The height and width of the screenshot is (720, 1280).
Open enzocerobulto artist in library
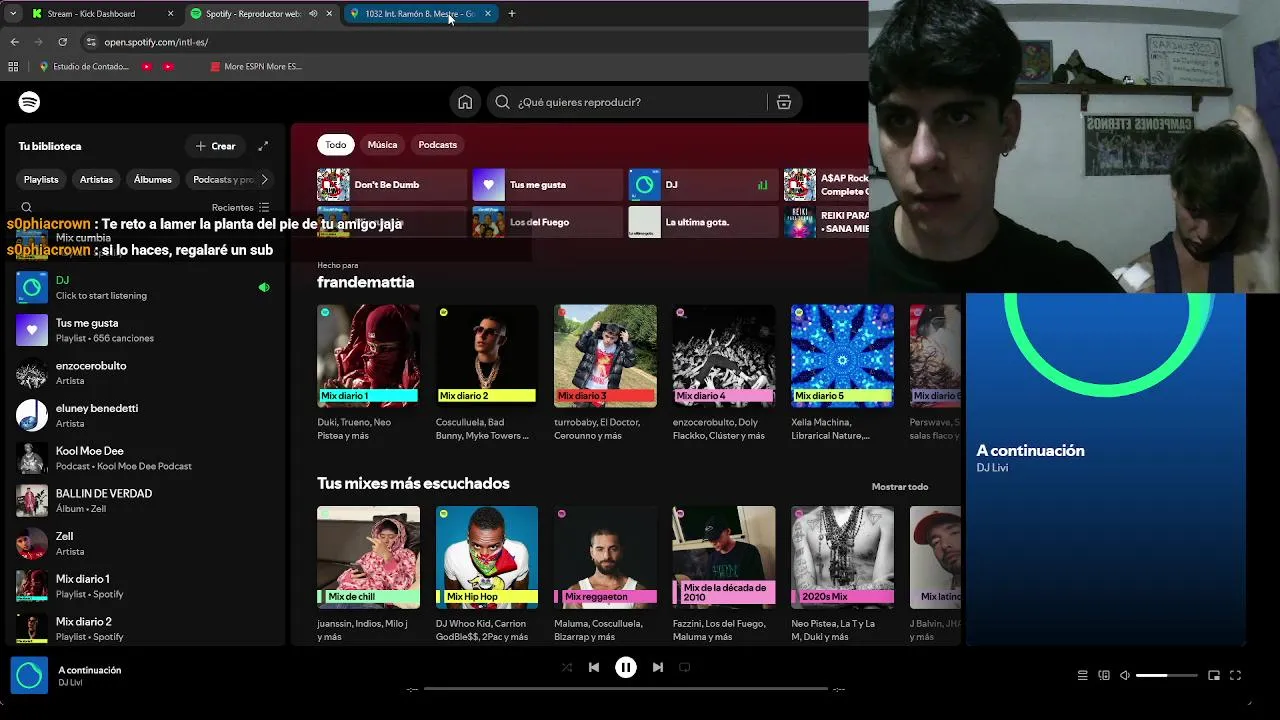coord(145,373)
